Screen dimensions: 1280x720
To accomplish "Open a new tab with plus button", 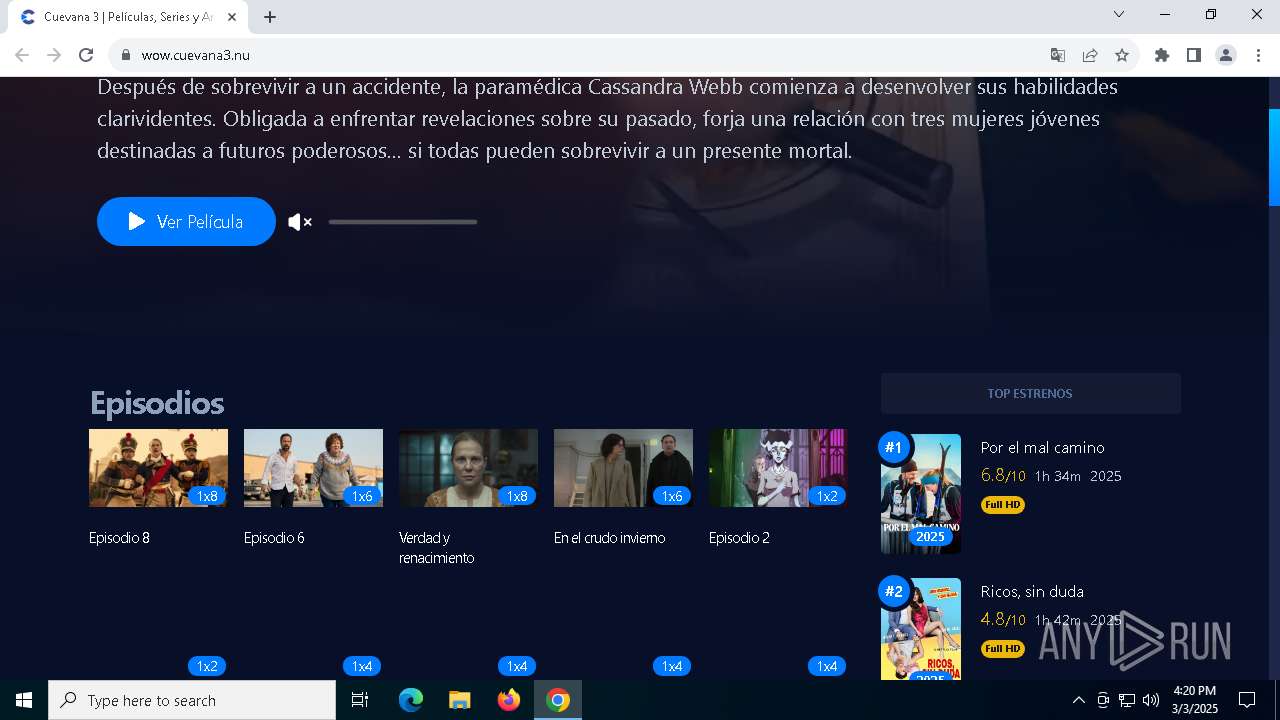I will 270,17.
